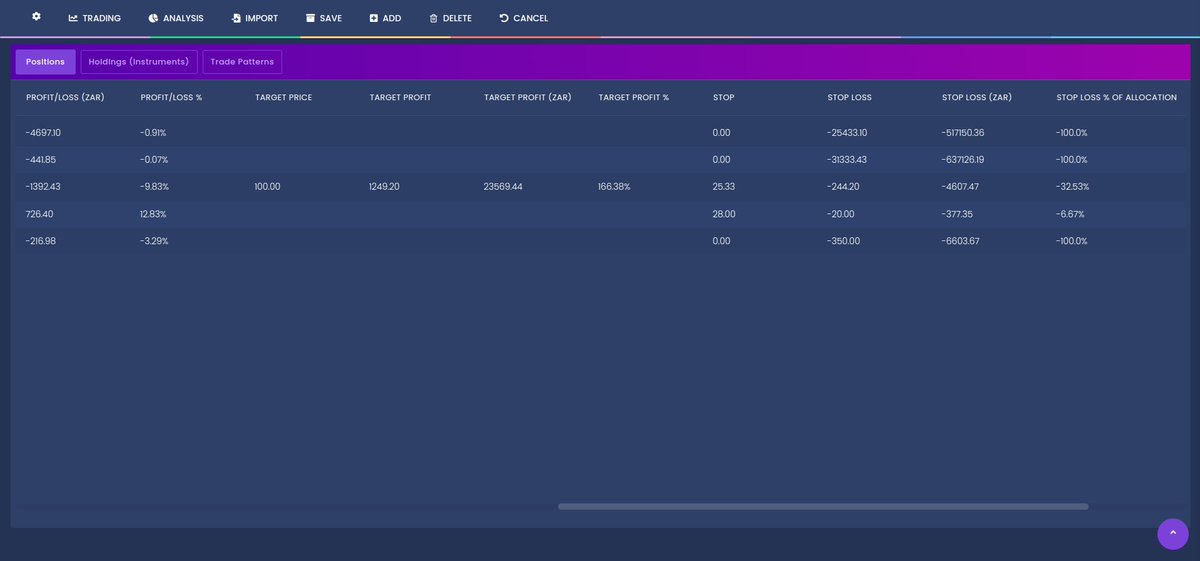The height and width of the screenshot is (561, 1200).
Task: Open the Trading menu
Action: click(x=95, y=18)
